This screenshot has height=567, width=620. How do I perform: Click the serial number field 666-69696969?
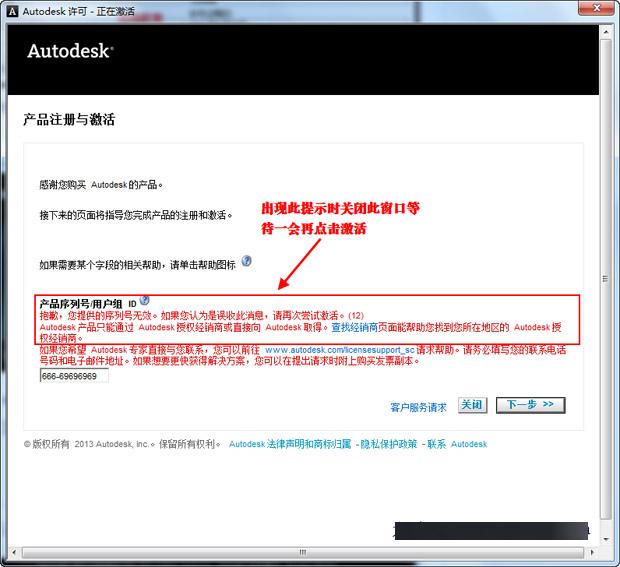(x=74, y=376)
